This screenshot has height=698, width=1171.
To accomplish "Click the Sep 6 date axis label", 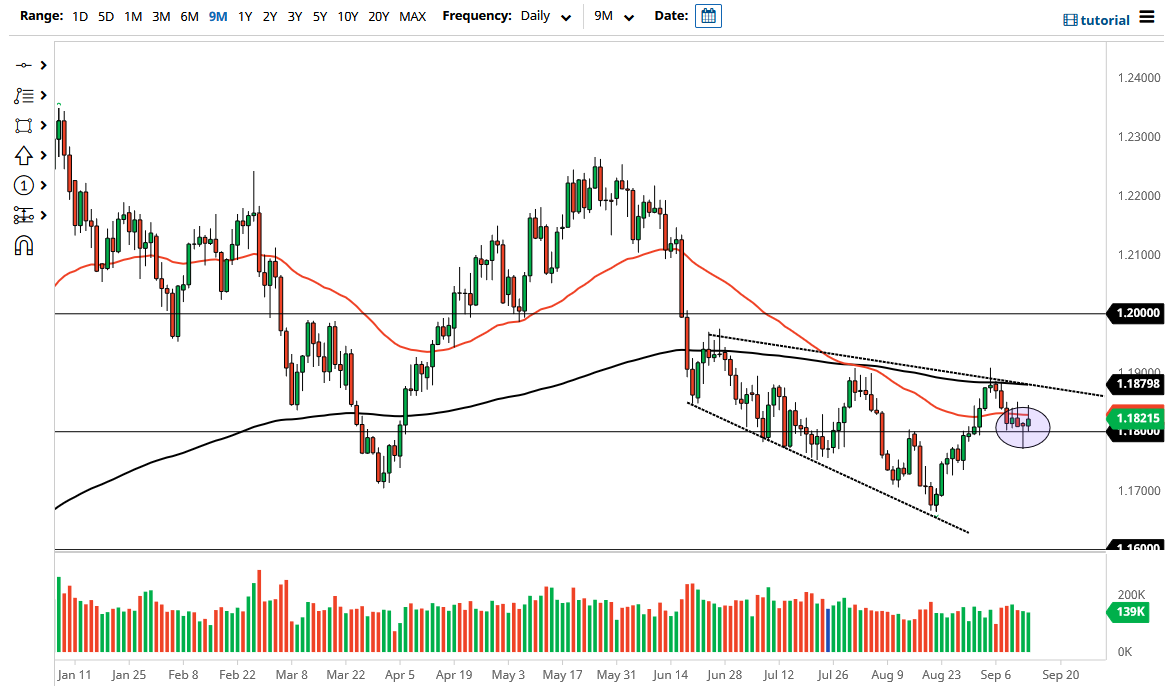I will [995, 675].
